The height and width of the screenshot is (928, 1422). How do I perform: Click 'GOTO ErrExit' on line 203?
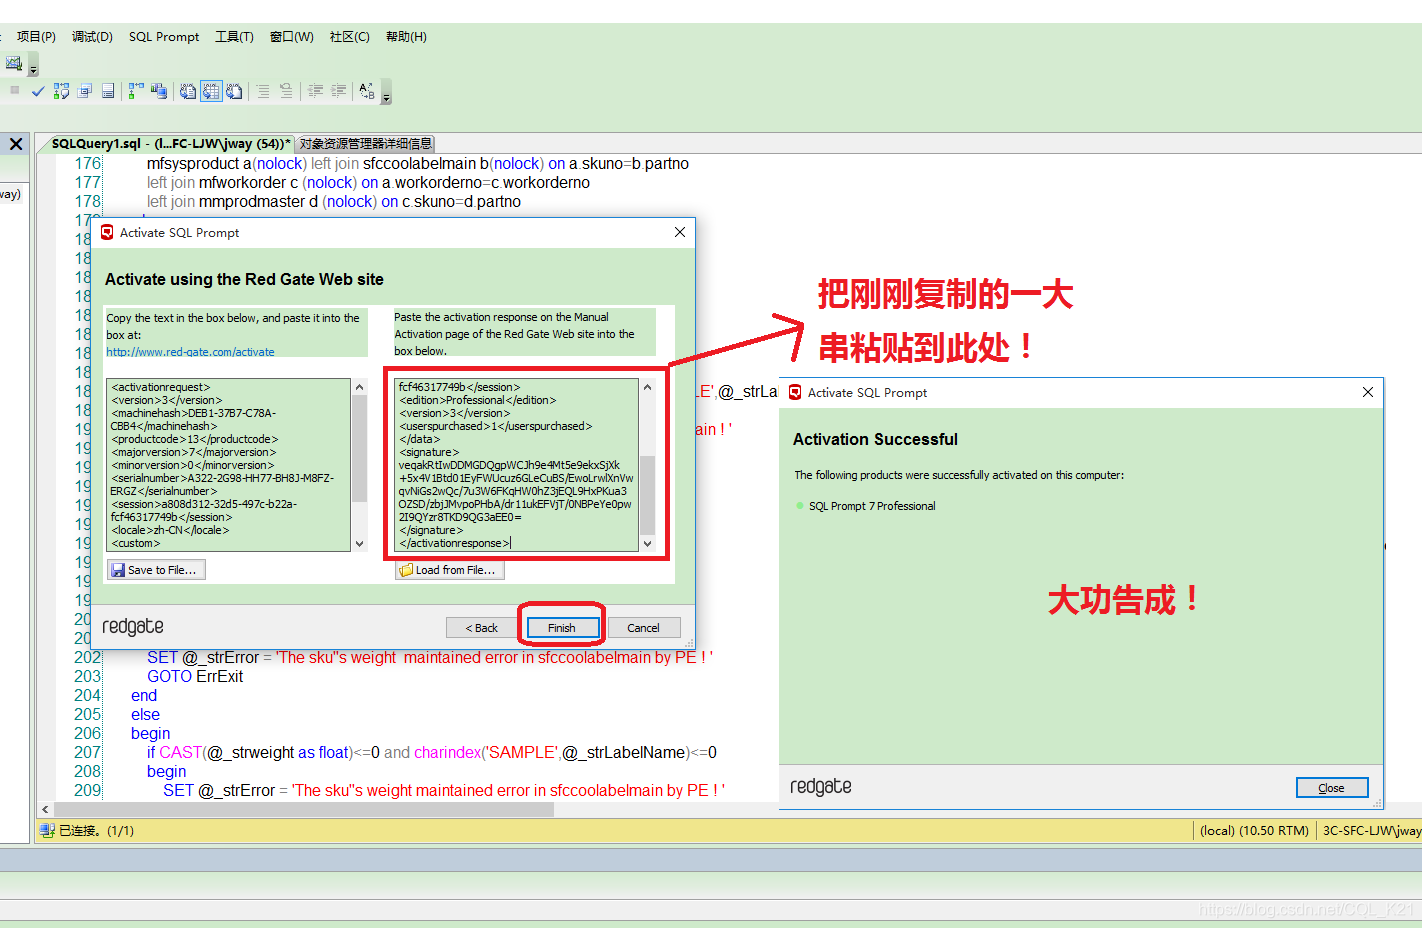(195, 676)
